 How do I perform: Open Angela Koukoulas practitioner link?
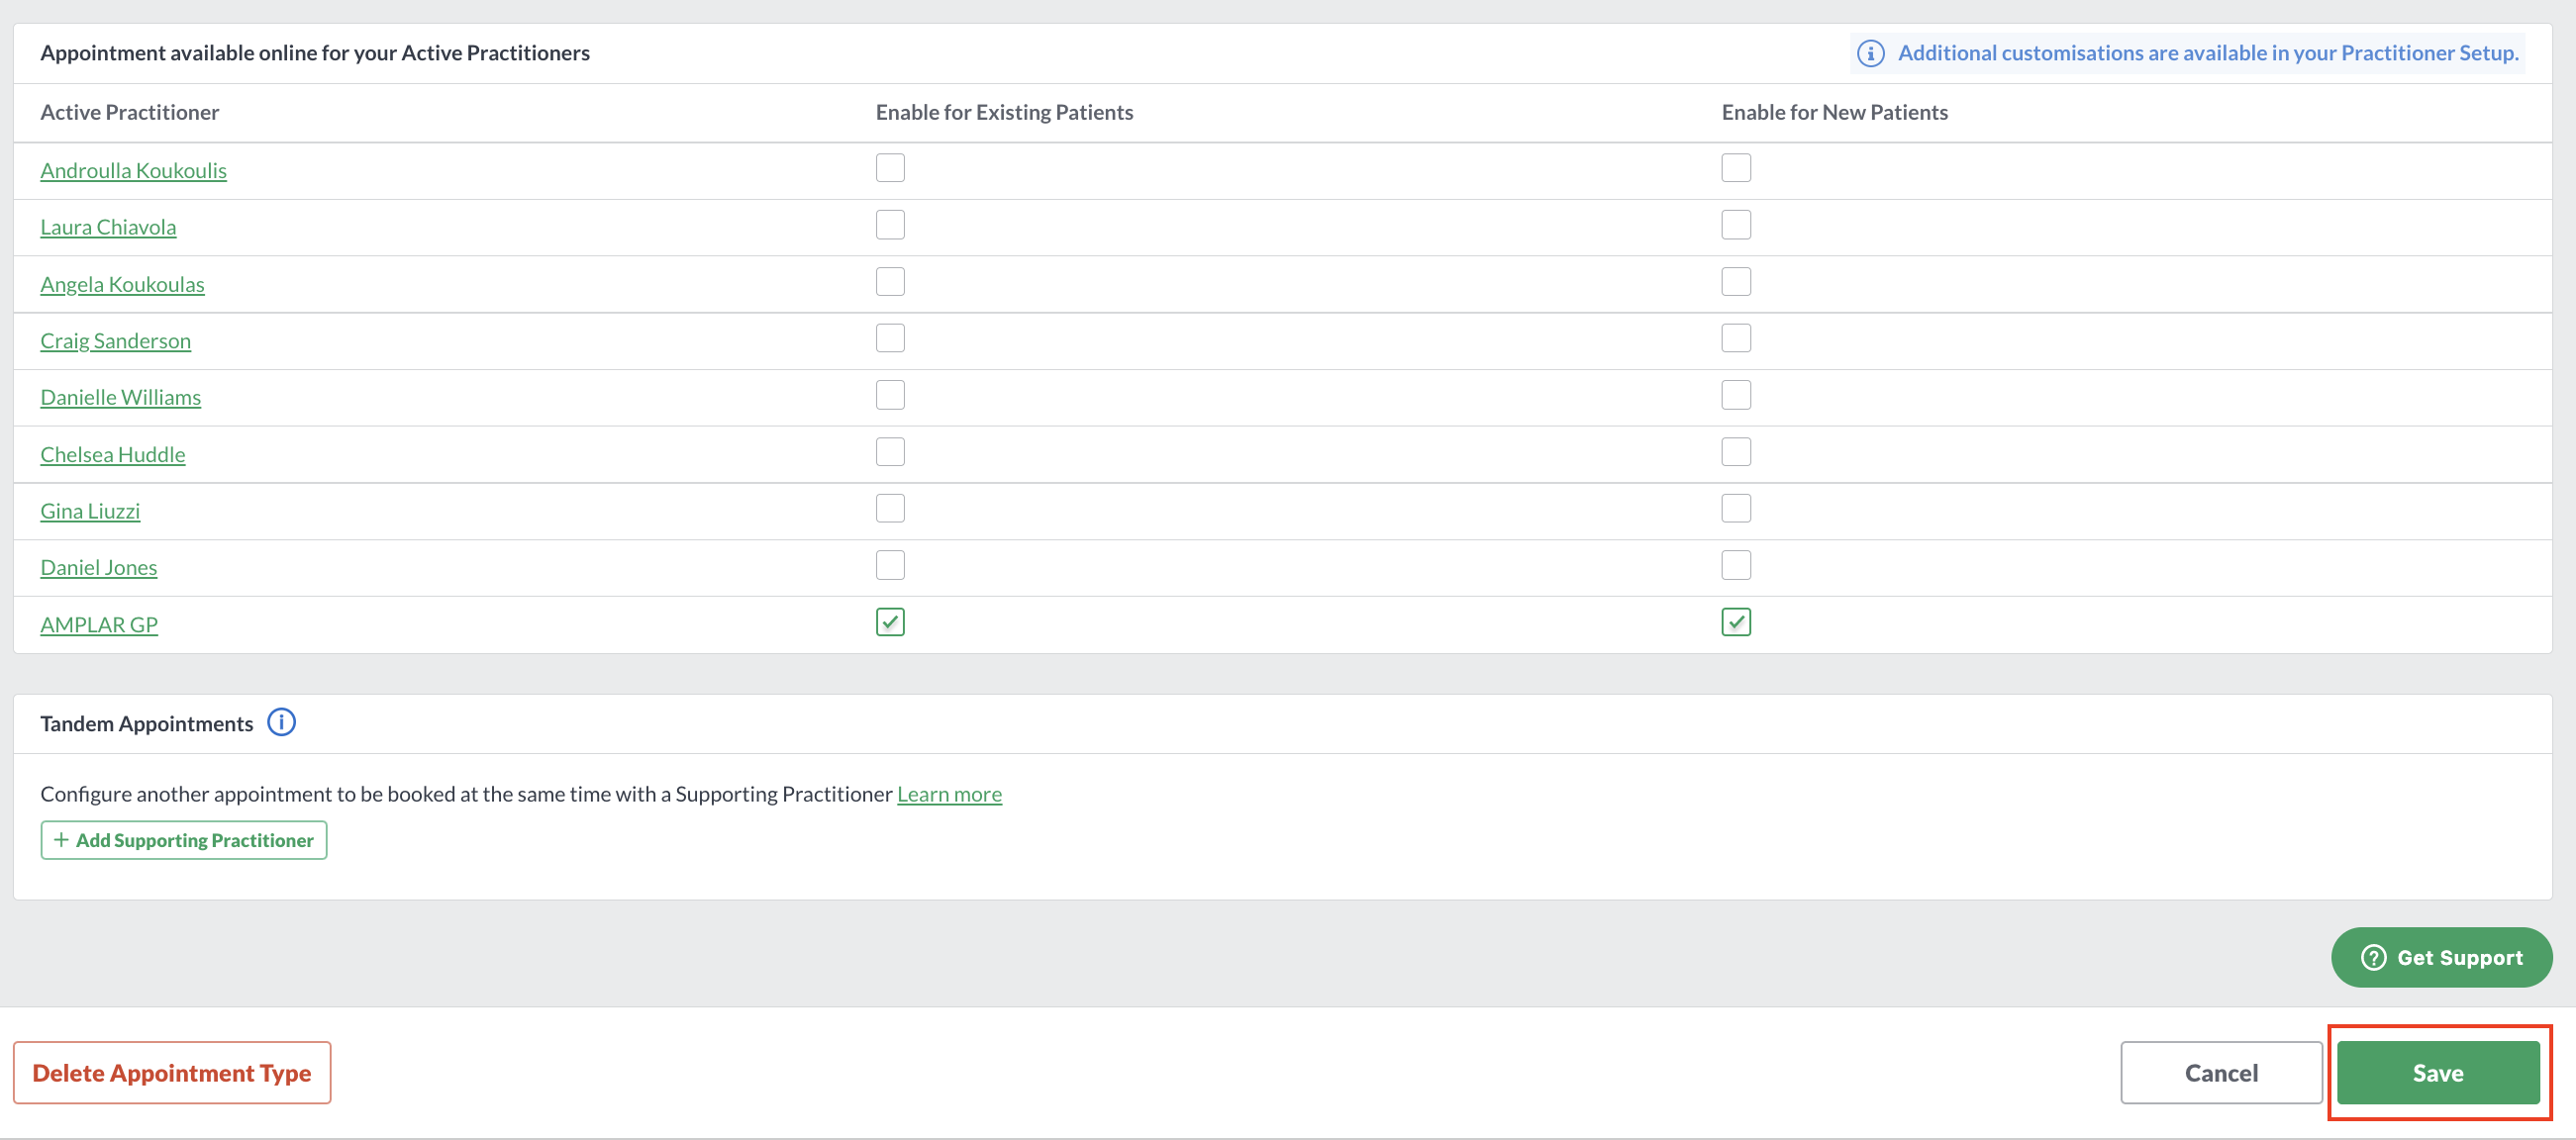(122, 285)
